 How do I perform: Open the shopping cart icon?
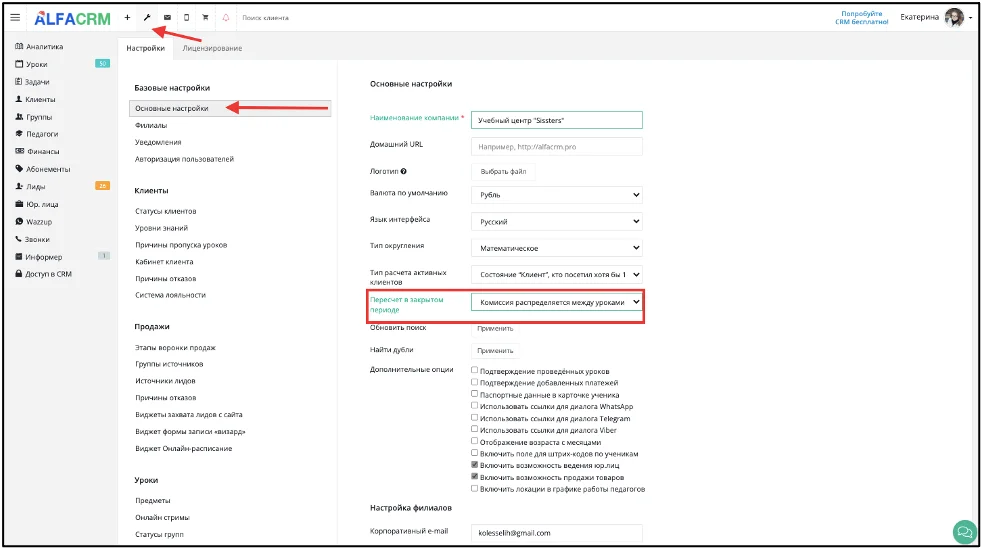click(x=205, y=18)
